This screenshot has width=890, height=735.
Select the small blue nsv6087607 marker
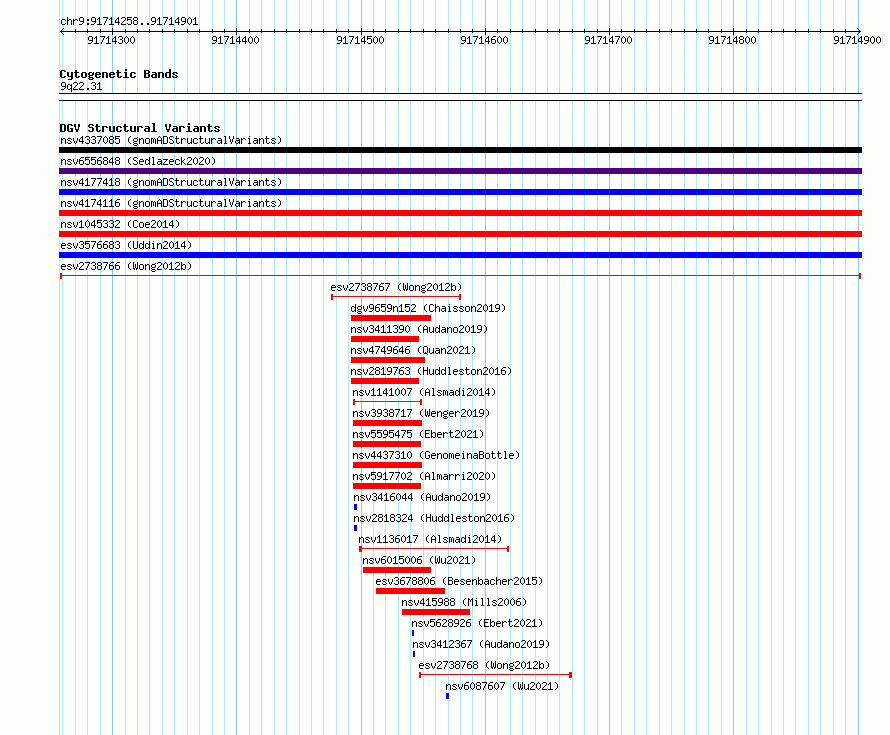(447, 696)
